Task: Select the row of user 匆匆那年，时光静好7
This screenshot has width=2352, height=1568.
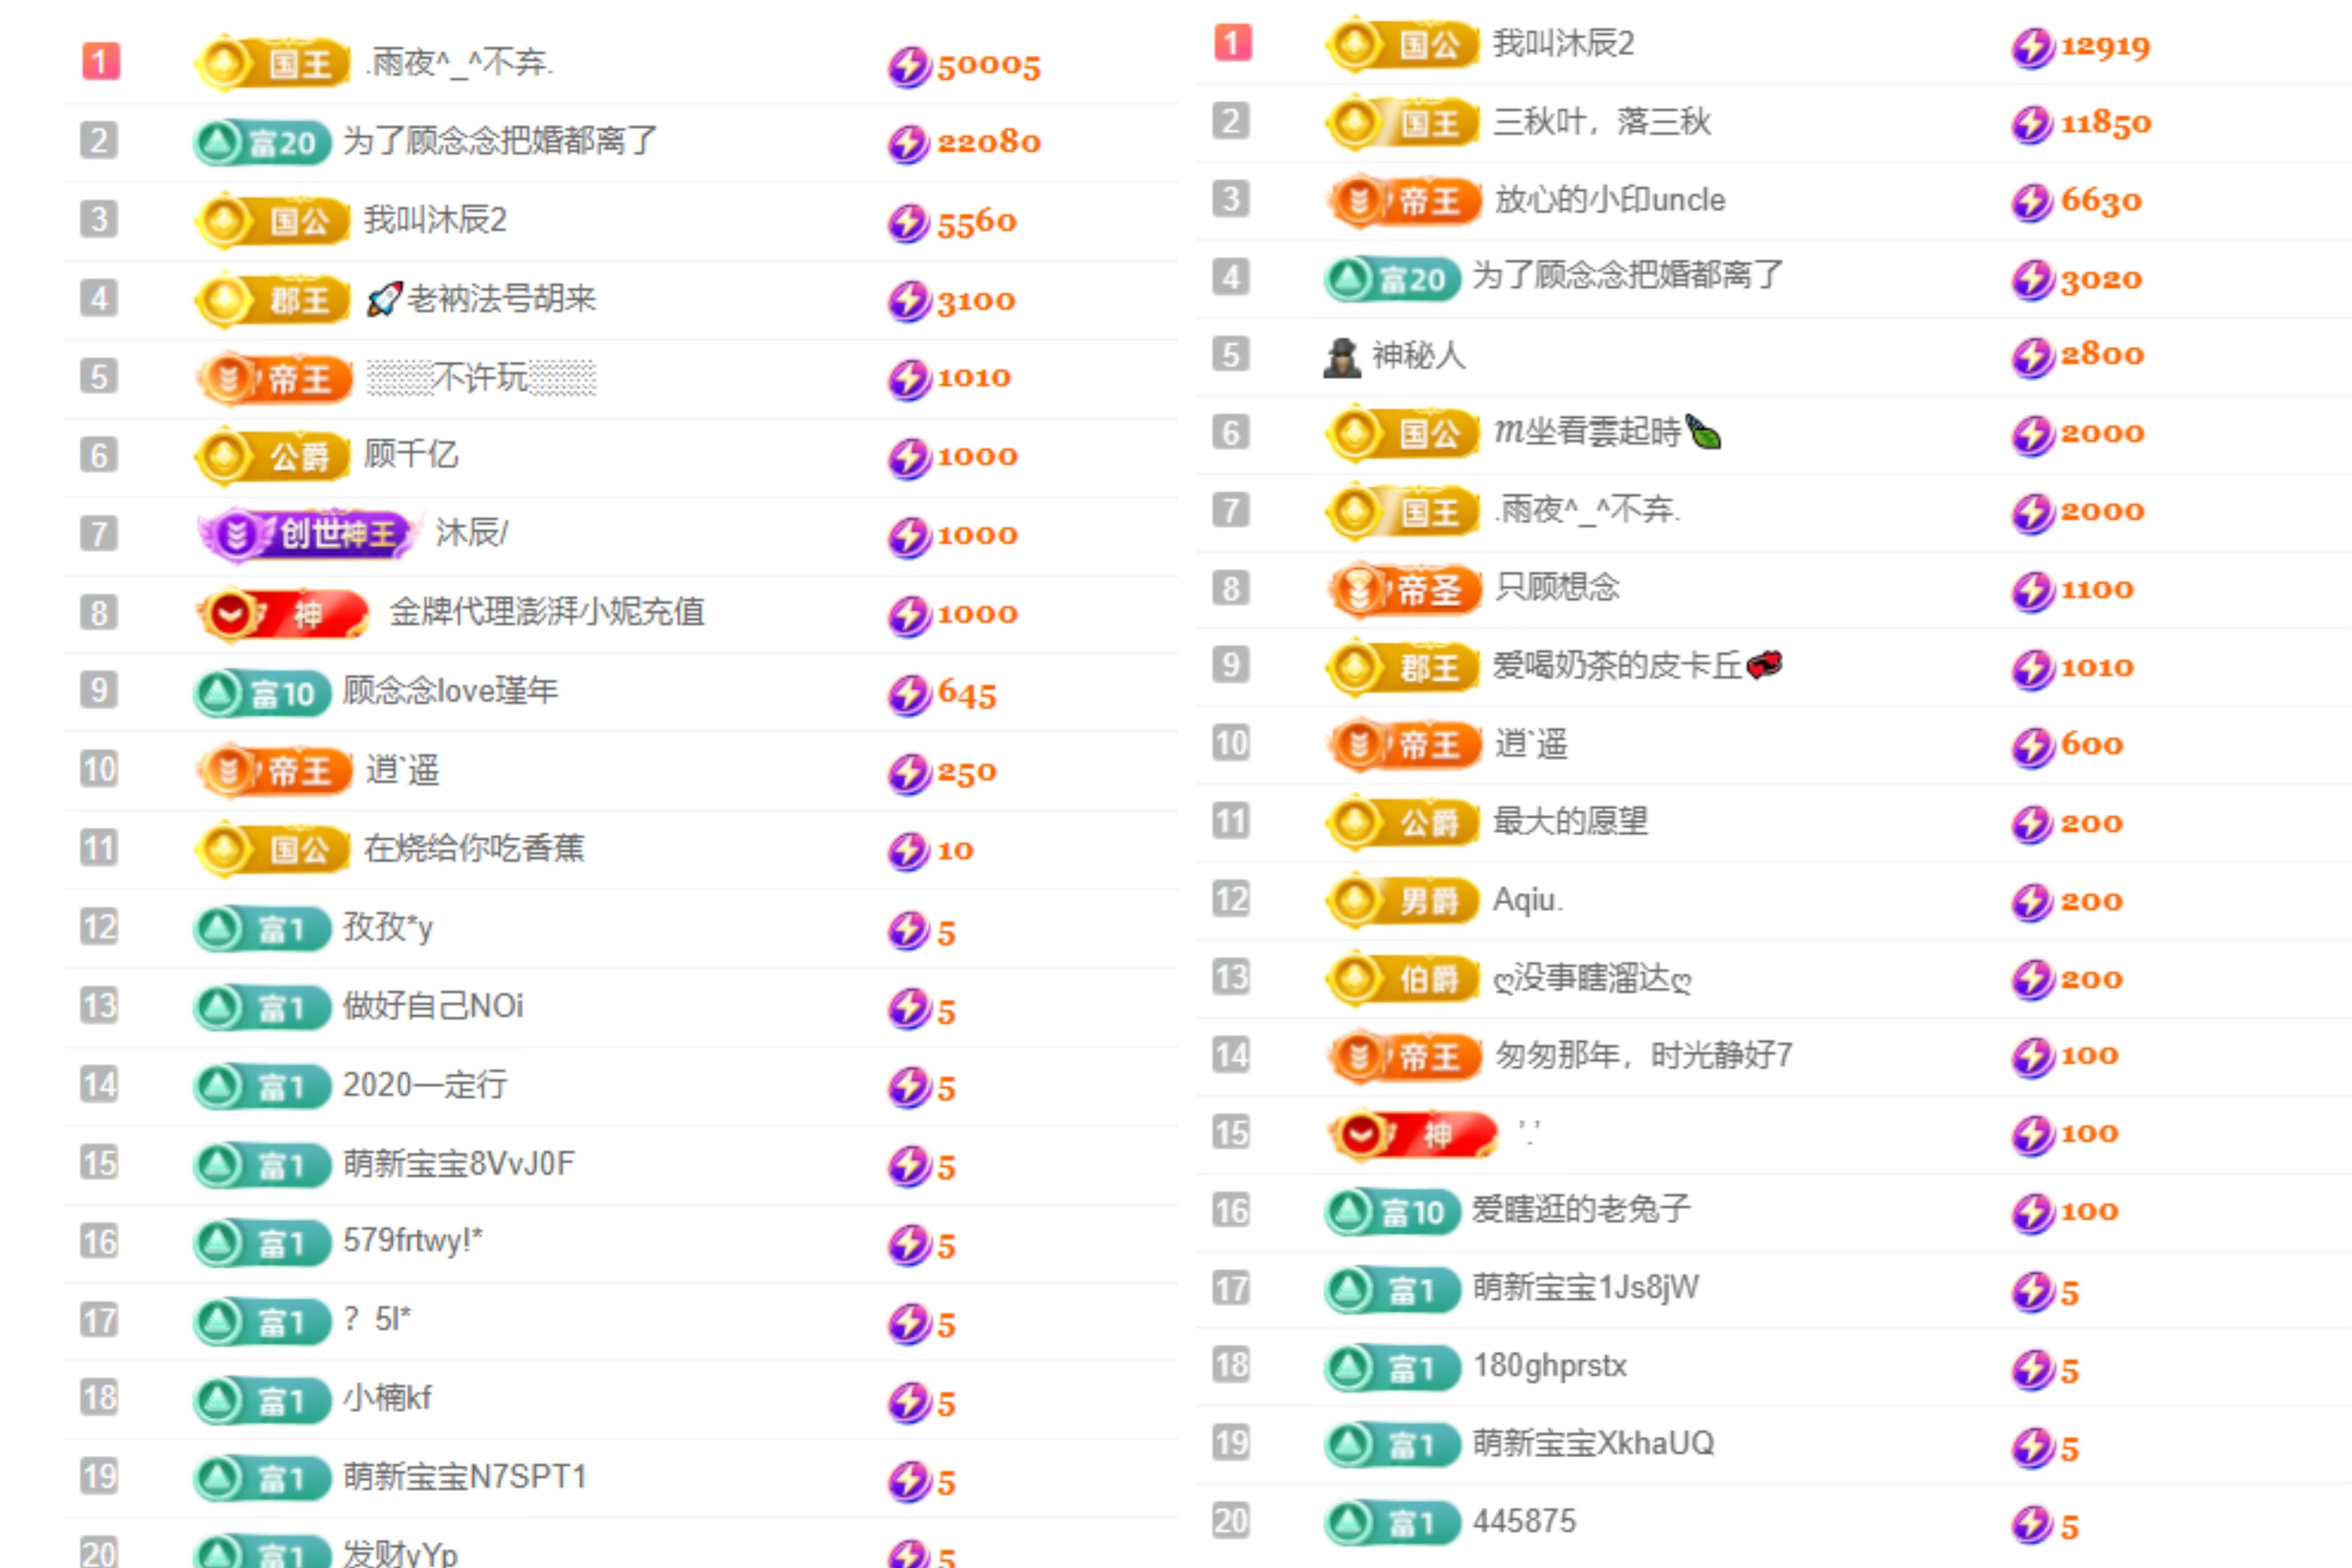Action: tap(1643, 1055)
